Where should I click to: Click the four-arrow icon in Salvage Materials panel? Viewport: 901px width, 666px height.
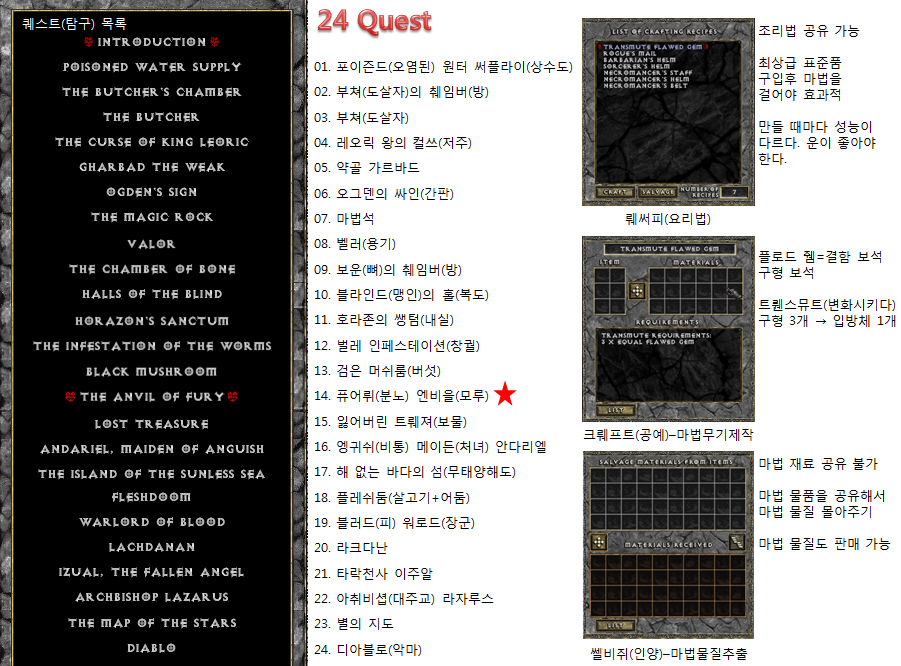click(x=598, y=542)
